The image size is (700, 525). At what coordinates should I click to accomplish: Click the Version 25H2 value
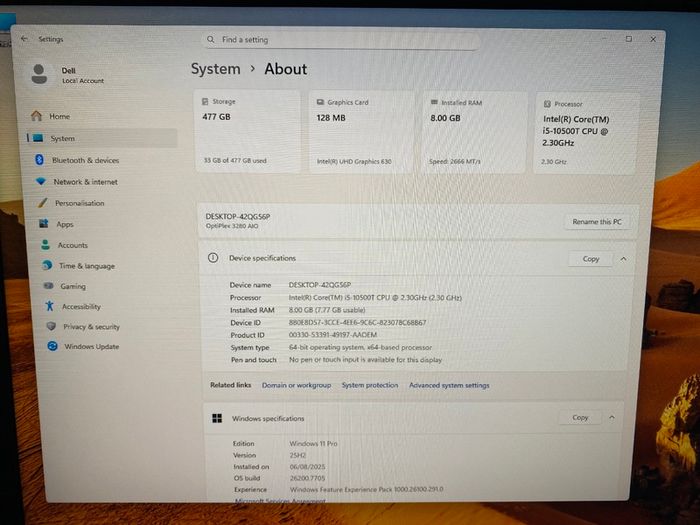(298, 455)
